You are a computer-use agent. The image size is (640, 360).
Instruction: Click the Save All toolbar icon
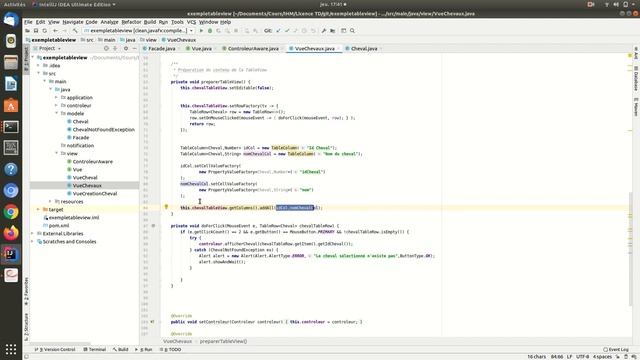click(36, 31)
